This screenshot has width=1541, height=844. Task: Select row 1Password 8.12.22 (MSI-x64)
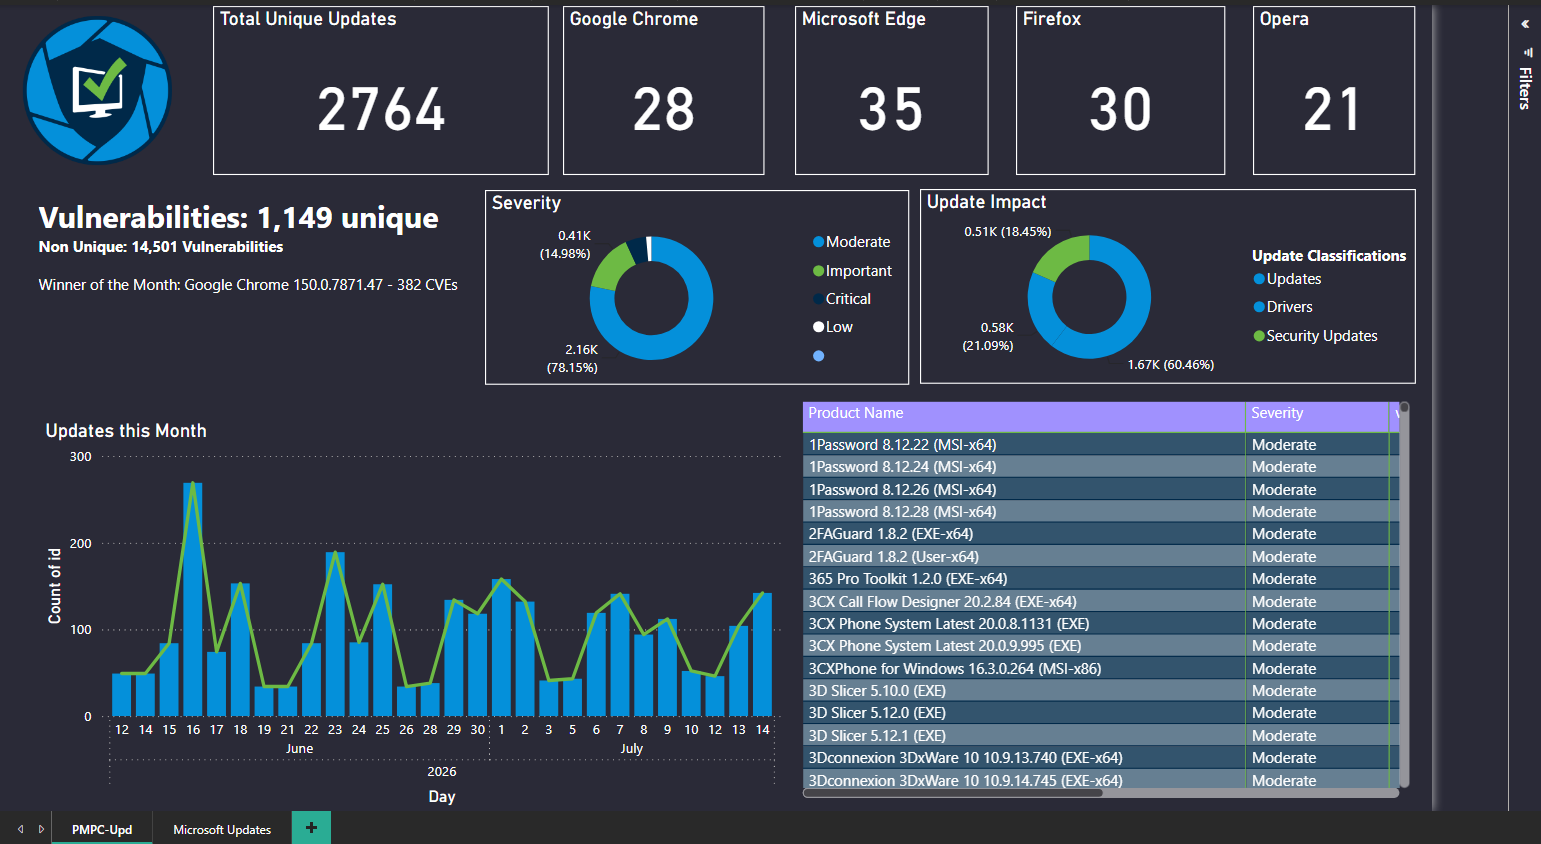point(1100,445)
